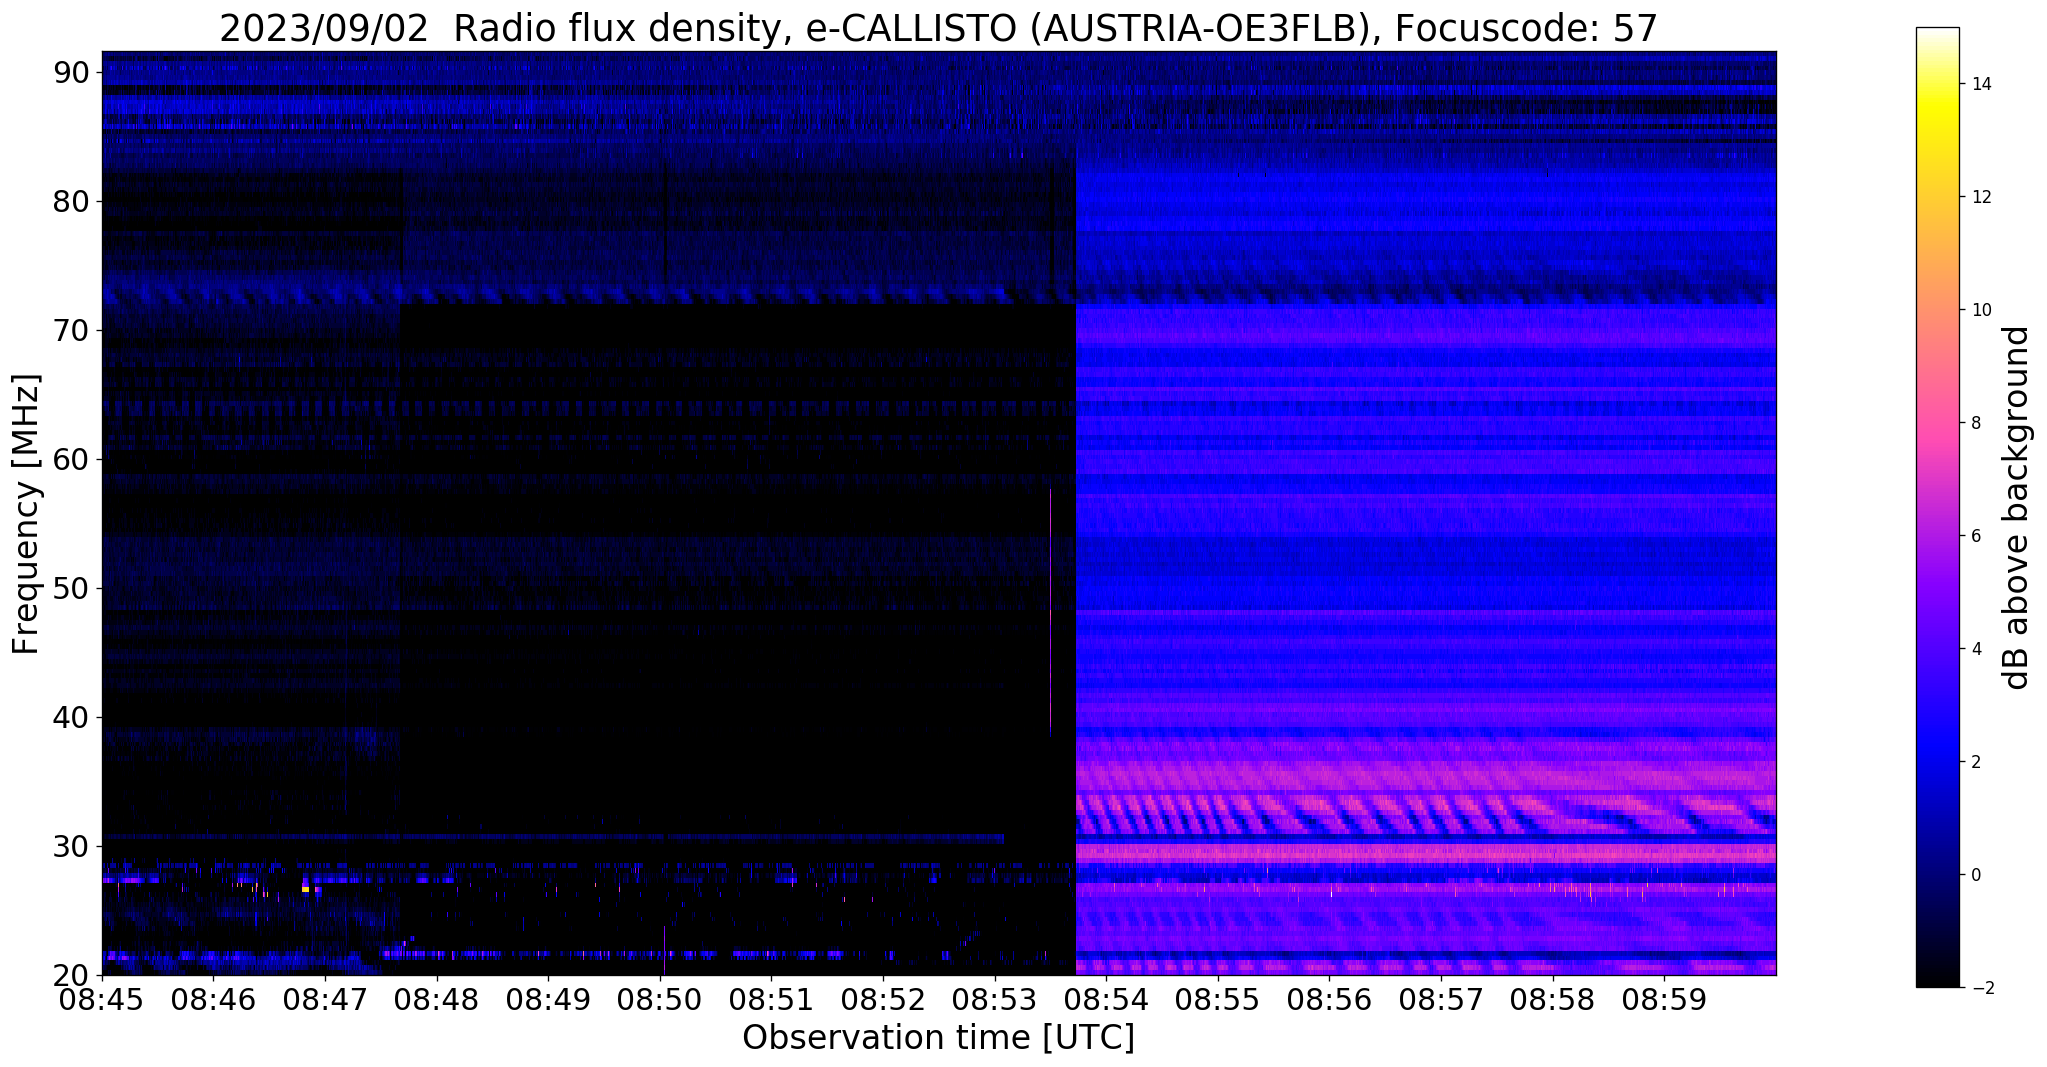
Task: Click the 'Frequency [MHz]' axis label
Action: [x=26, y=514]
